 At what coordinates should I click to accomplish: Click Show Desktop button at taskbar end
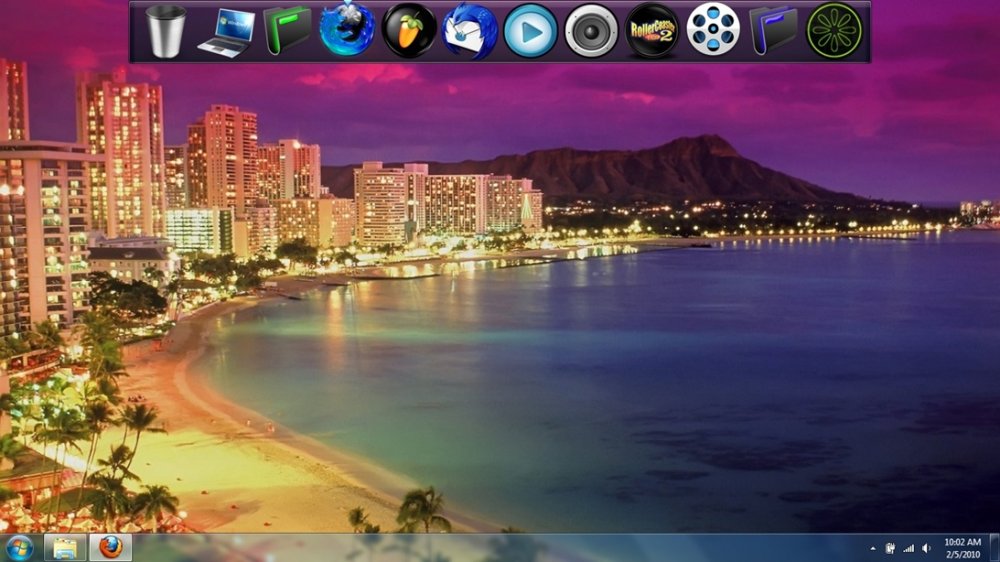(994, 548)
